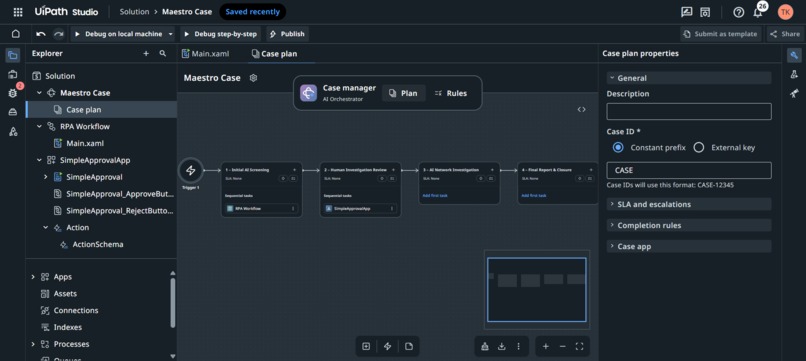Expand SLA and escalations section
806x361 pixels.
[x=689, y=204]
